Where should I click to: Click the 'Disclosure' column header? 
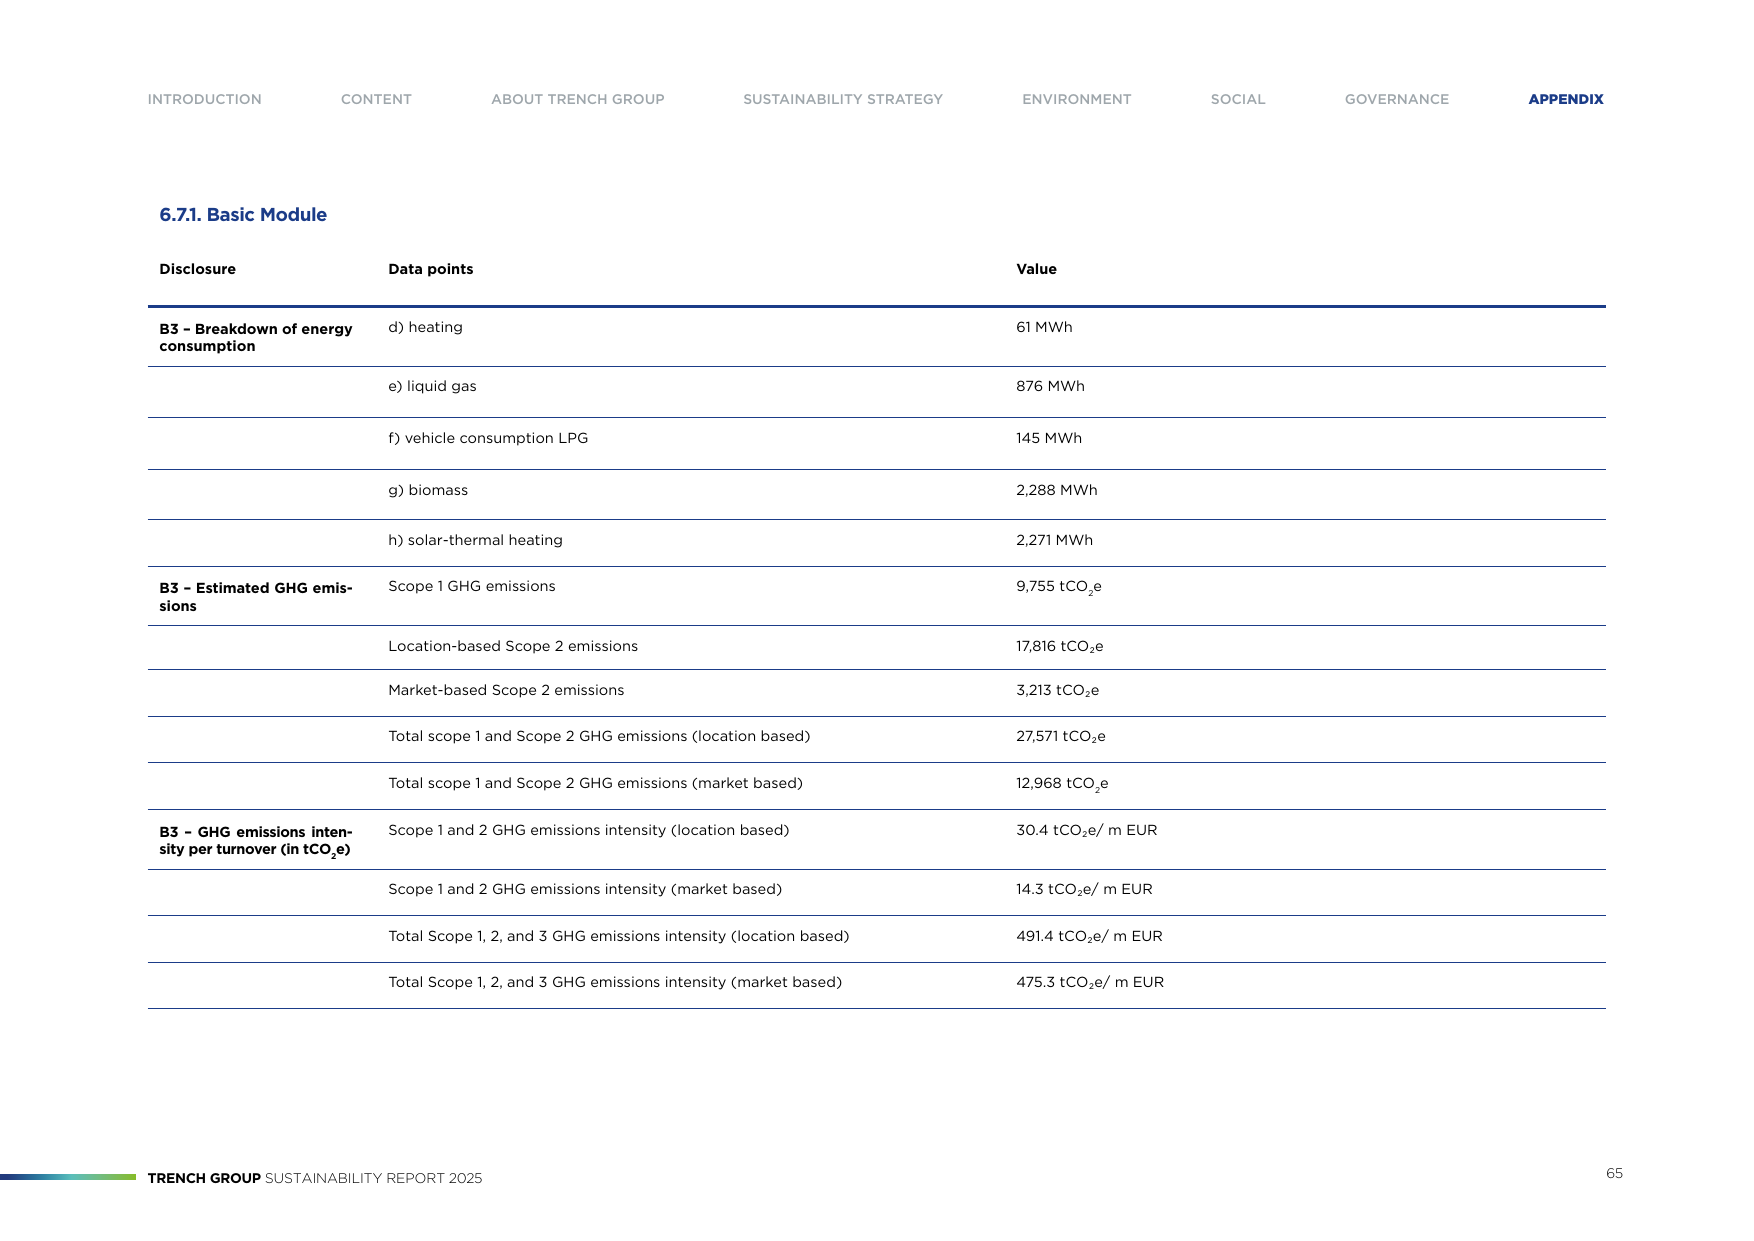[198, 269]
